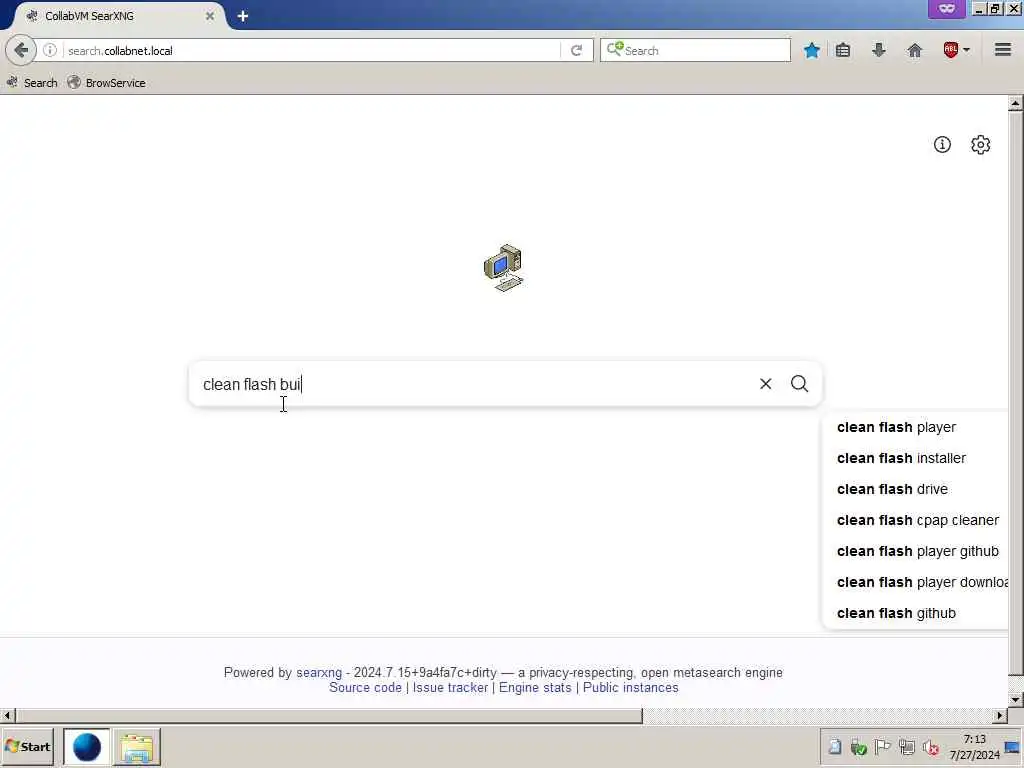
Task: Click the CollabVM computer logo
Action: (x=503, y=268)
